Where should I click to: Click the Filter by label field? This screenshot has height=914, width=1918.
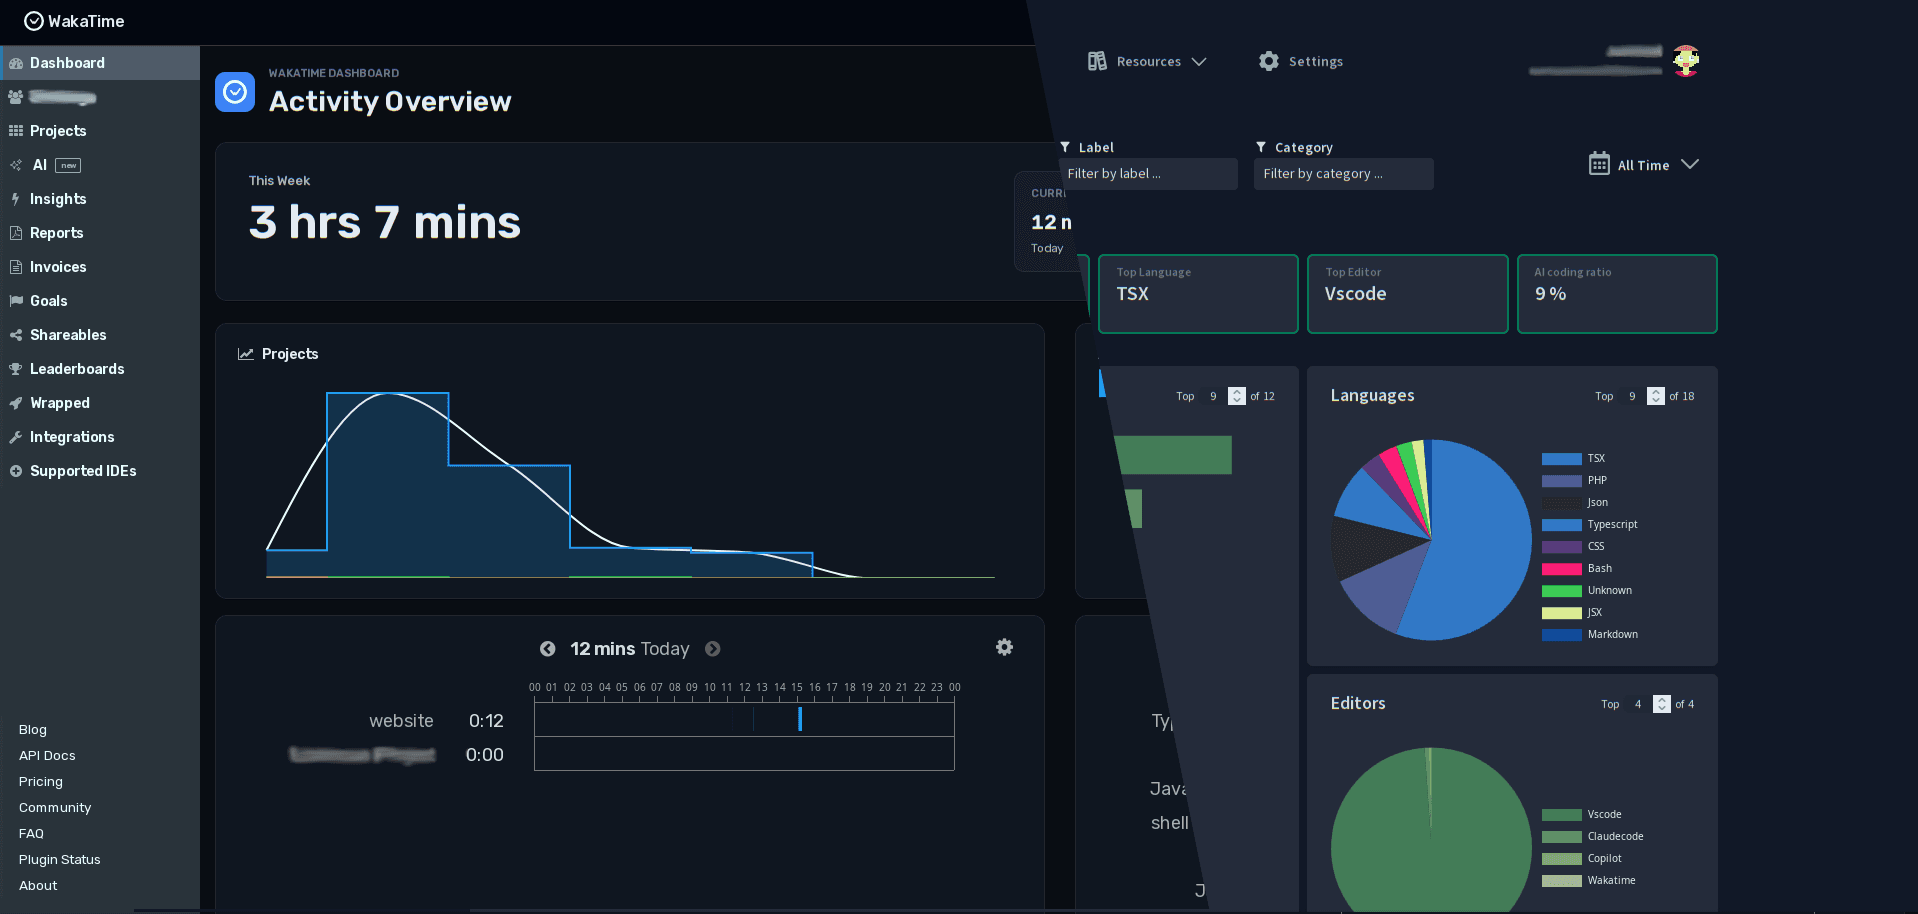pos(1148,174)
